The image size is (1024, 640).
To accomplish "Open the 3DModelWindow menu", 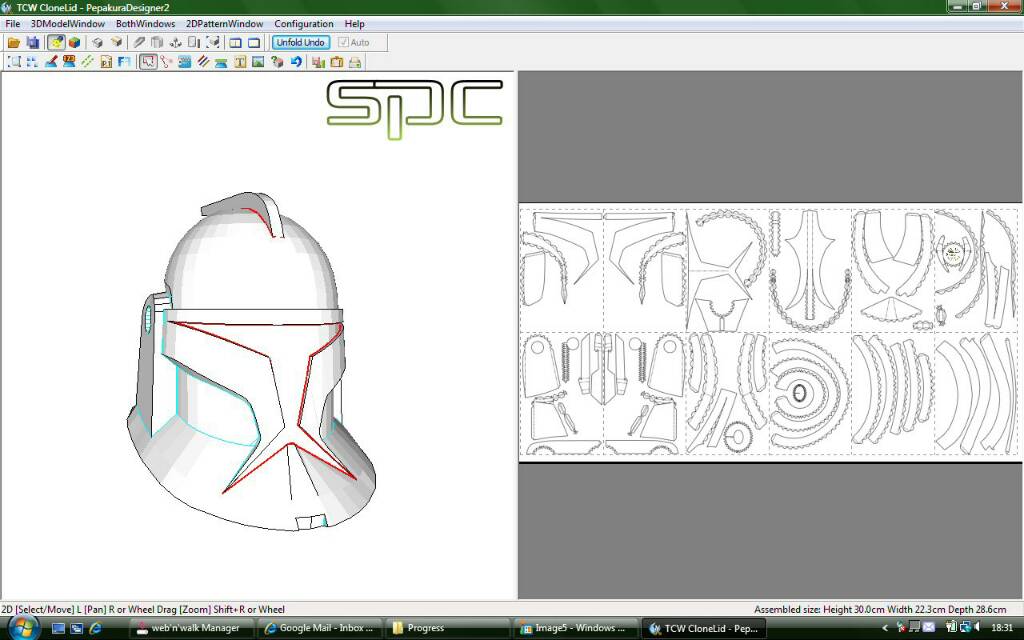I will 67,24.
